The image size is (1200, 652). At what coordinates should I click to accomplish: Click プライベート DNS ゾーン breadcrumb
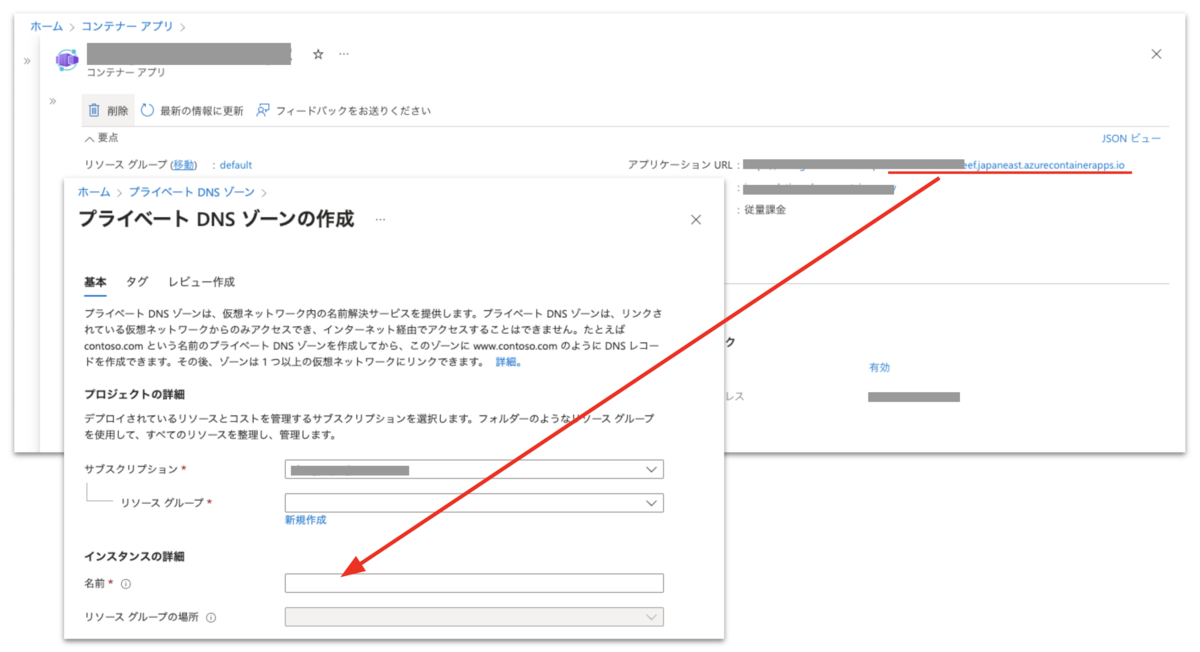click(x=190, y=191)
